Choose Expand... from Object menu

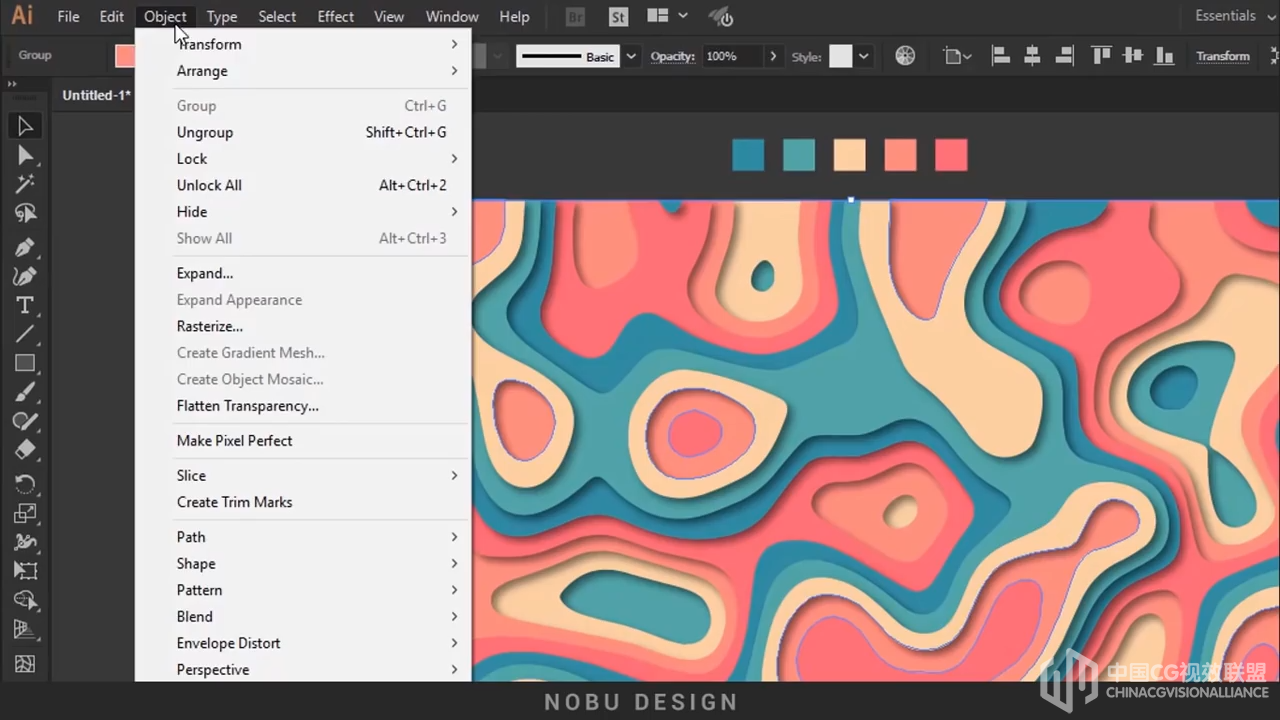[302, 273]
